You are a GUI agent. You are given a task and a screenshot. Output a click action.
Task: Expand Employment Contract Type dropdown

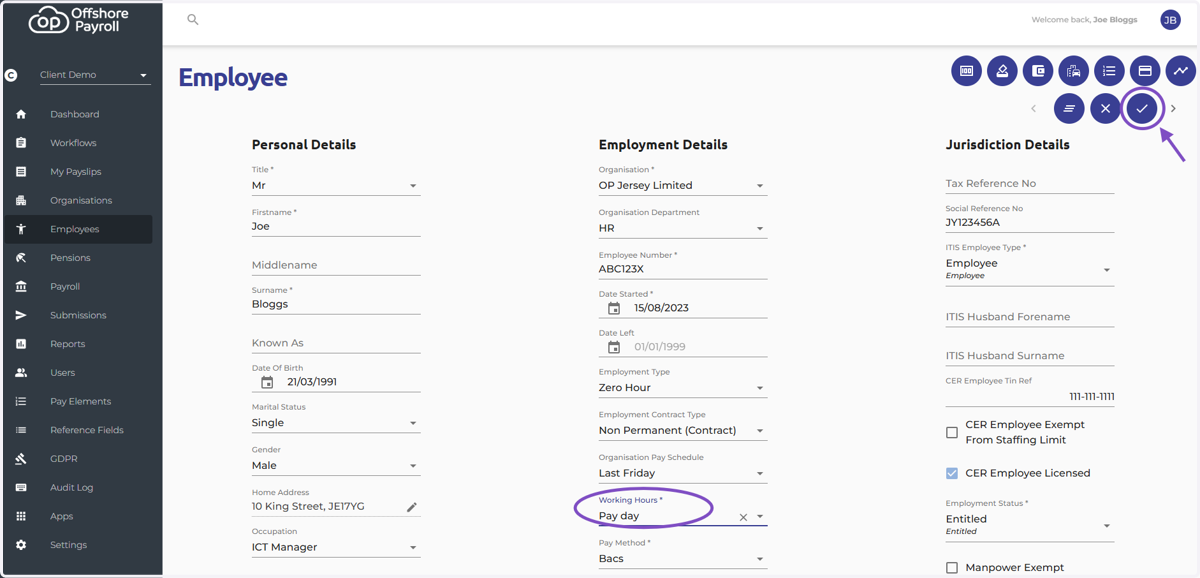[x=682, y=430]
